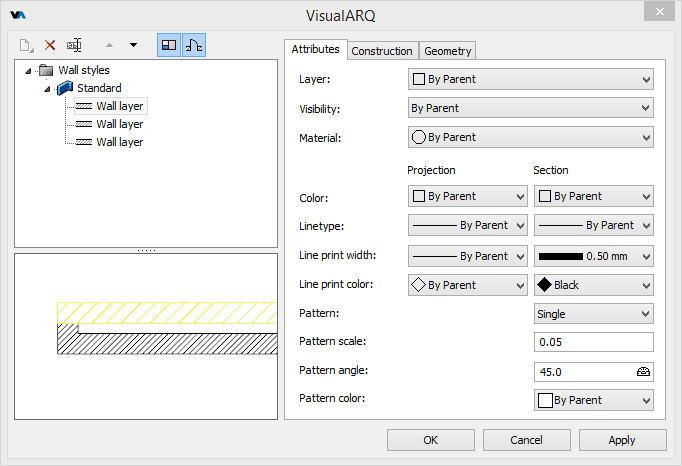Select the Standard wall style
682x466 pixels.
[99, 88]
